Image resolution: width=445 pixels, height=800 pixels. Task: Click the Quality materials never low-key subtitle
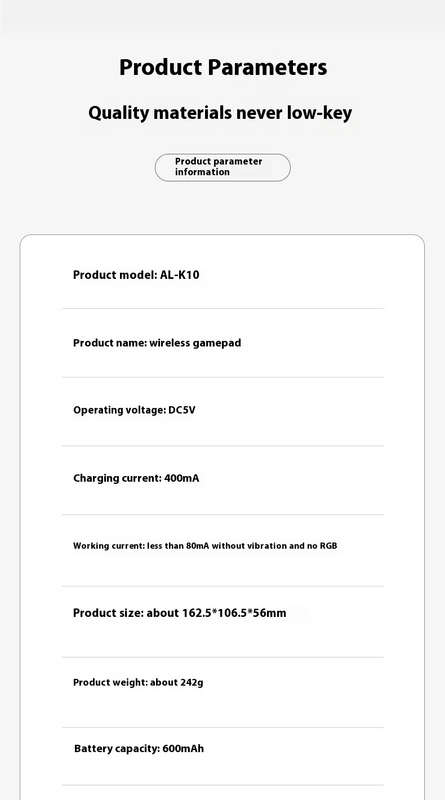(x=220, y=113)
